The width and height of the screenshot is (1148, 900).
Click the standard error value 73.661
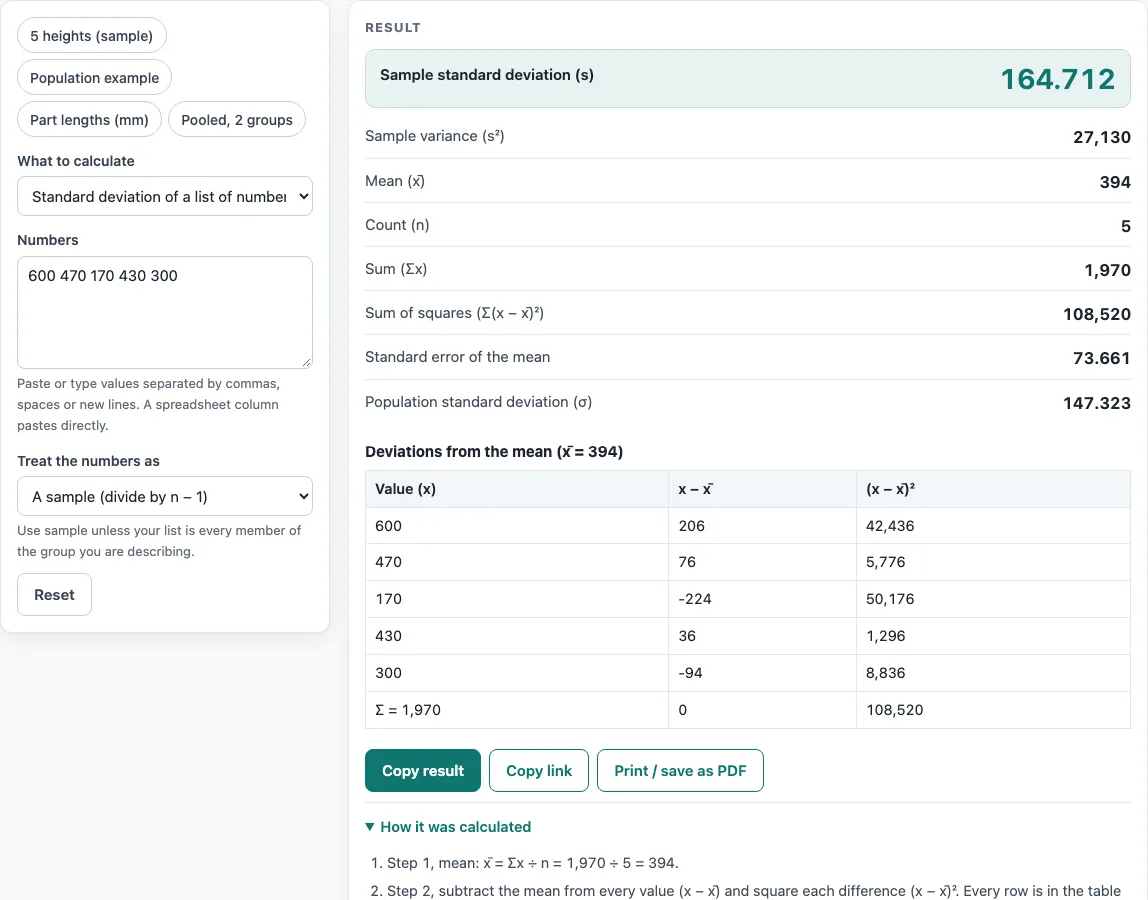point(1101,358)
